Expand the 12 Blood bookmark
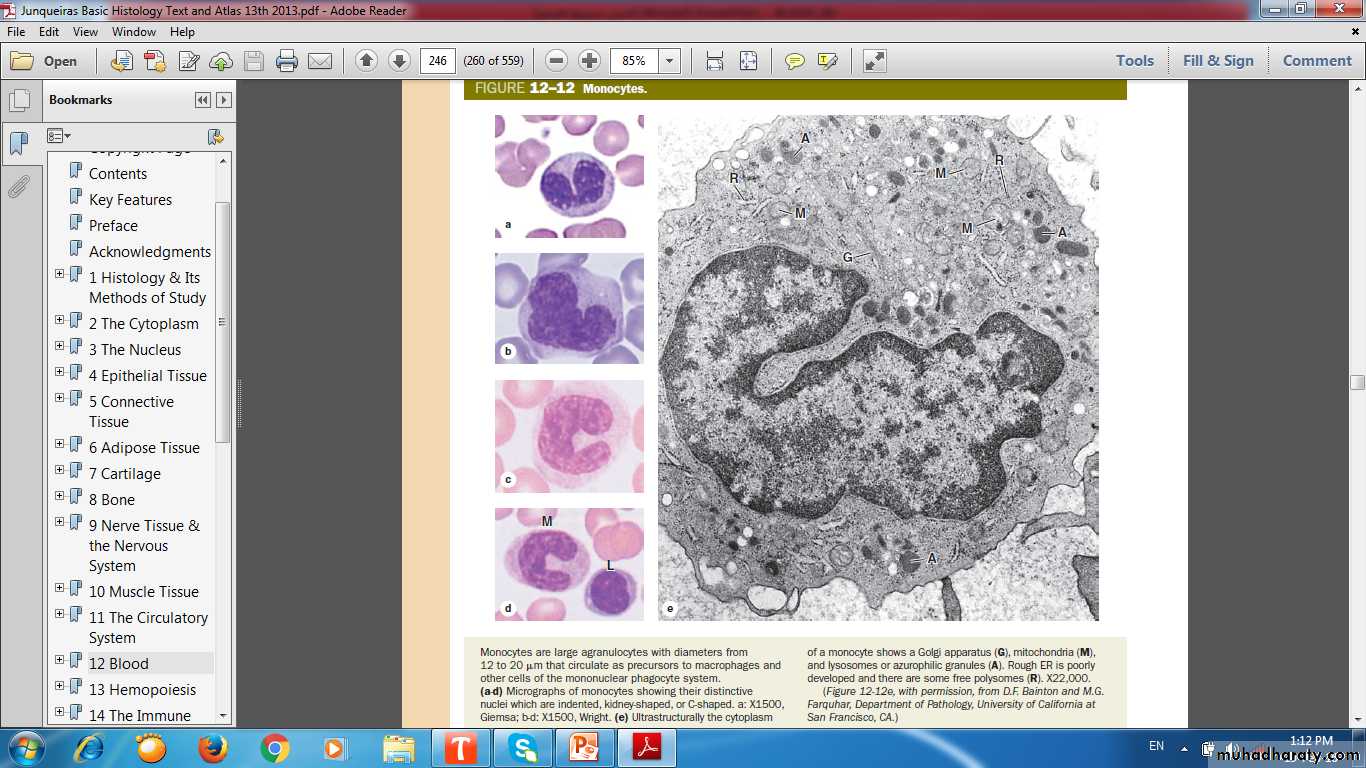This screenshot has width=1366, height=768. click(59, 660)
